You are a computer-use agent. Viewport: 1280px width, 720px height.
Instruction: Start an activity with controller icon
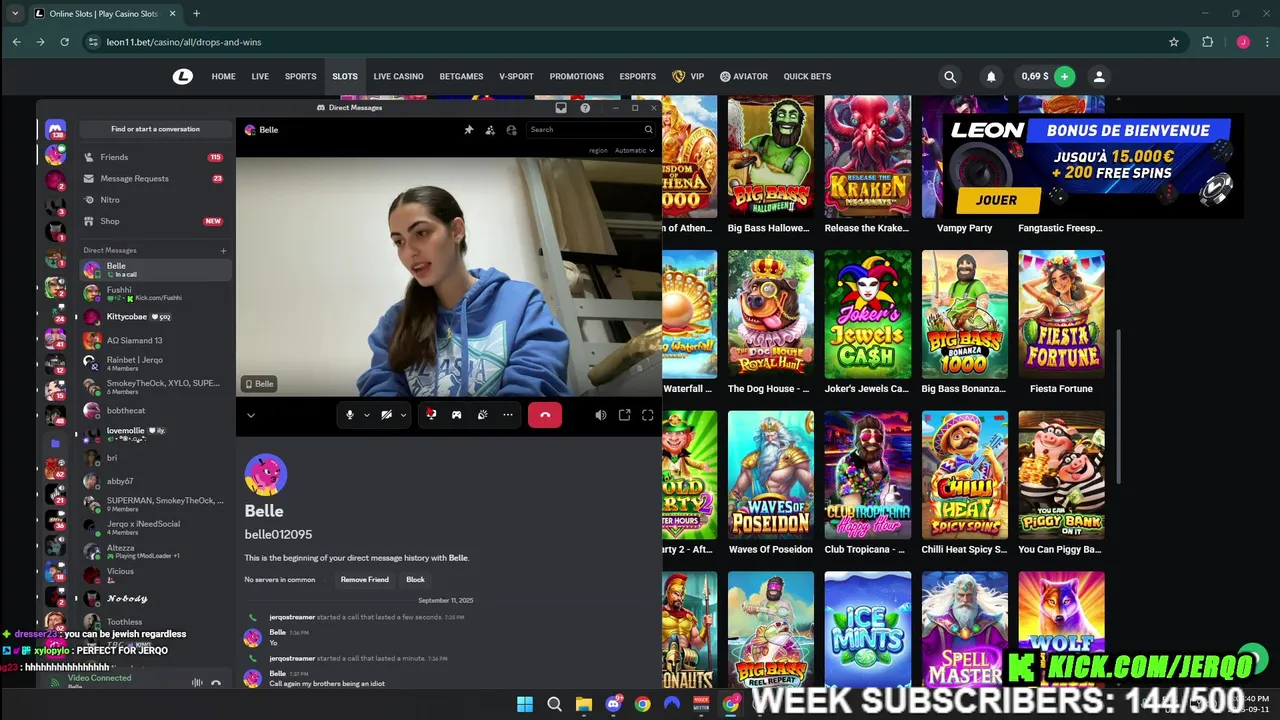click(457, 415)
